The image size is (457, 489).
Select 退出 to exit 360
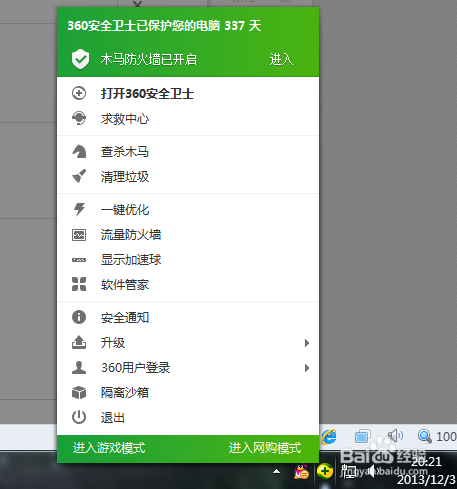tap(188, 418)
